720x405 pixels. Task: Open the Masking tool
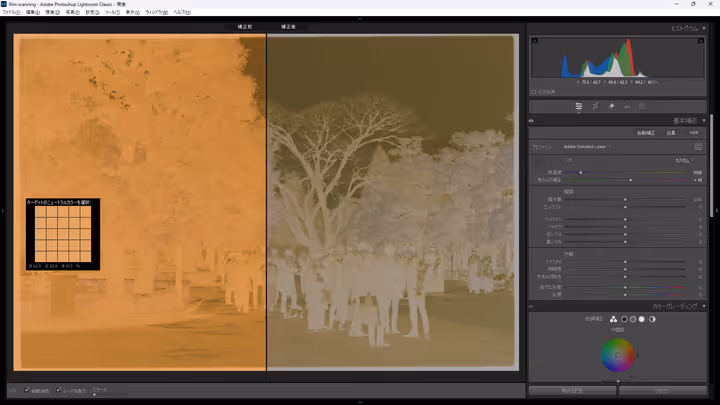tap(642, 105)
